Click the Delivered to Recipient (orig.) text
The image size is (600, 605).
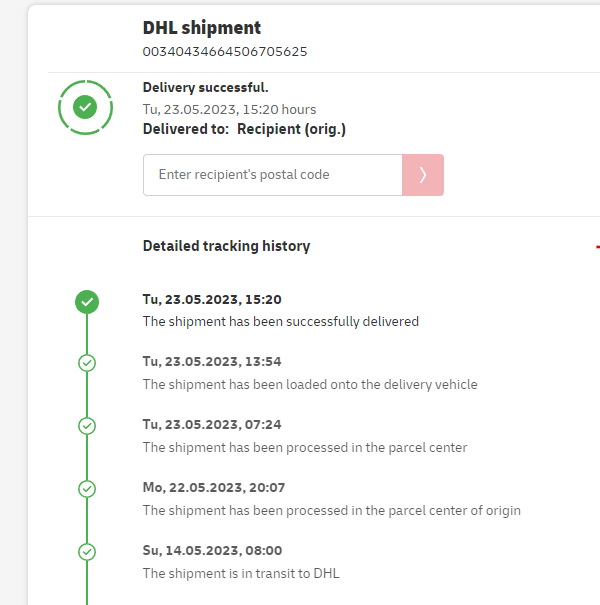(x=244, y=129)
